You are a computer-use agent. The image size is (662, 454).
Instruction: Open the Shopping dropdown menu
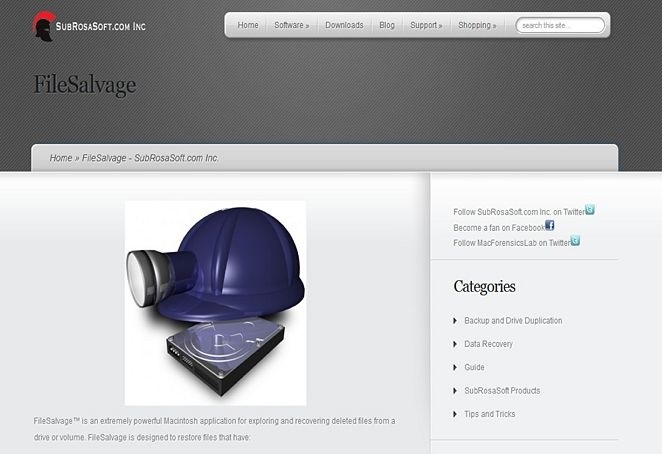477,25
